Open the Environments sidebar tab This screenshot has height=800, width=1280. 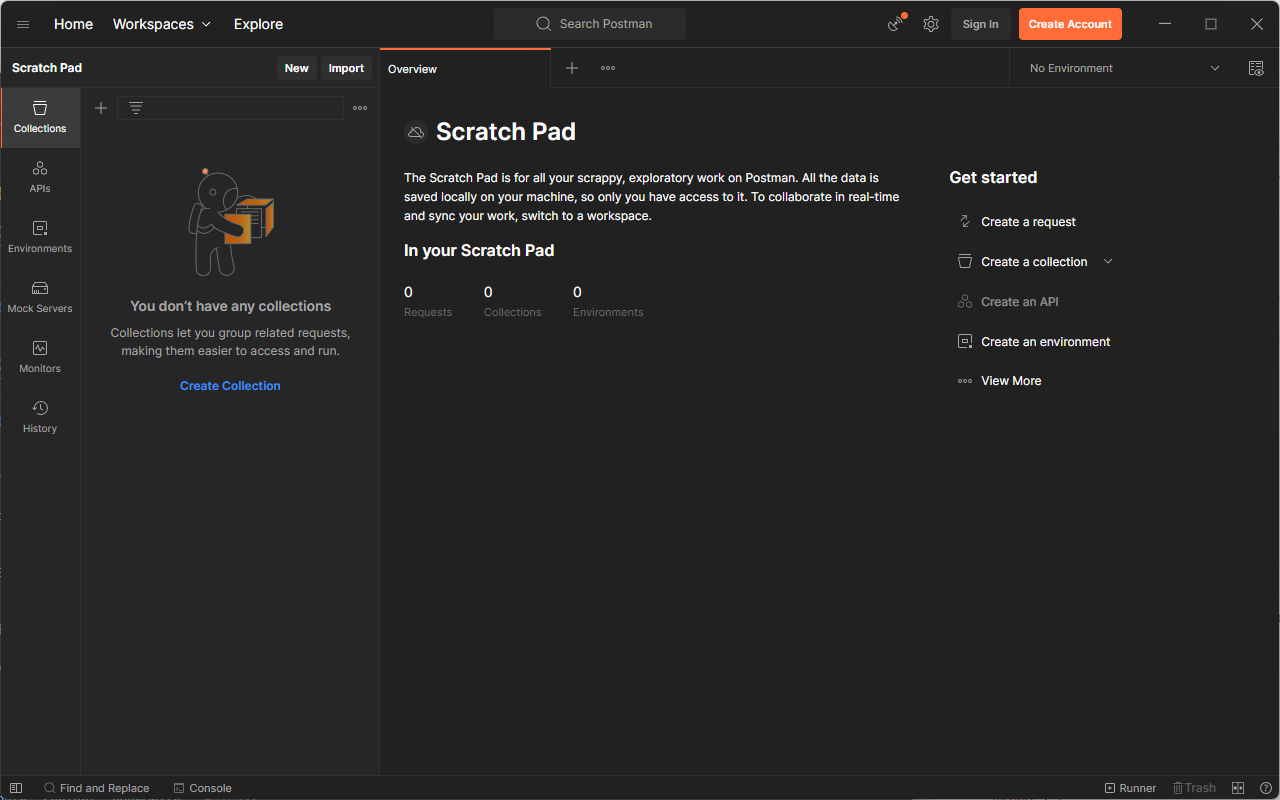click(x=40, y=237)
